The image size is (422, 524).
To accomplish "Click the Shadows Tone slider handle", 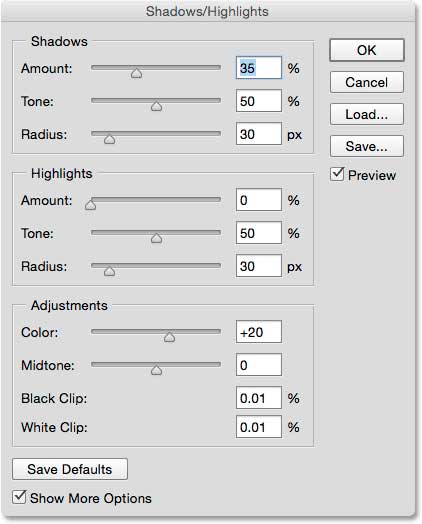I will point(156,106).
